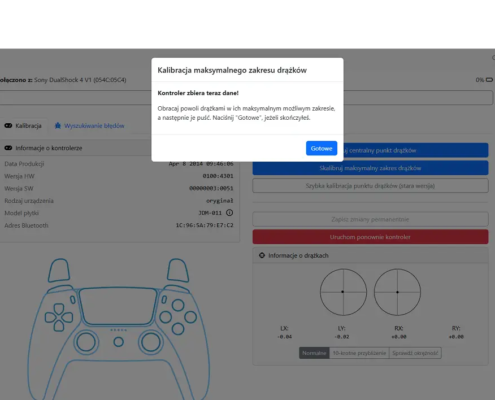The image size is (495, 400).
Task: Click the Gotowe button in the dialog
Action: (321, 148)
